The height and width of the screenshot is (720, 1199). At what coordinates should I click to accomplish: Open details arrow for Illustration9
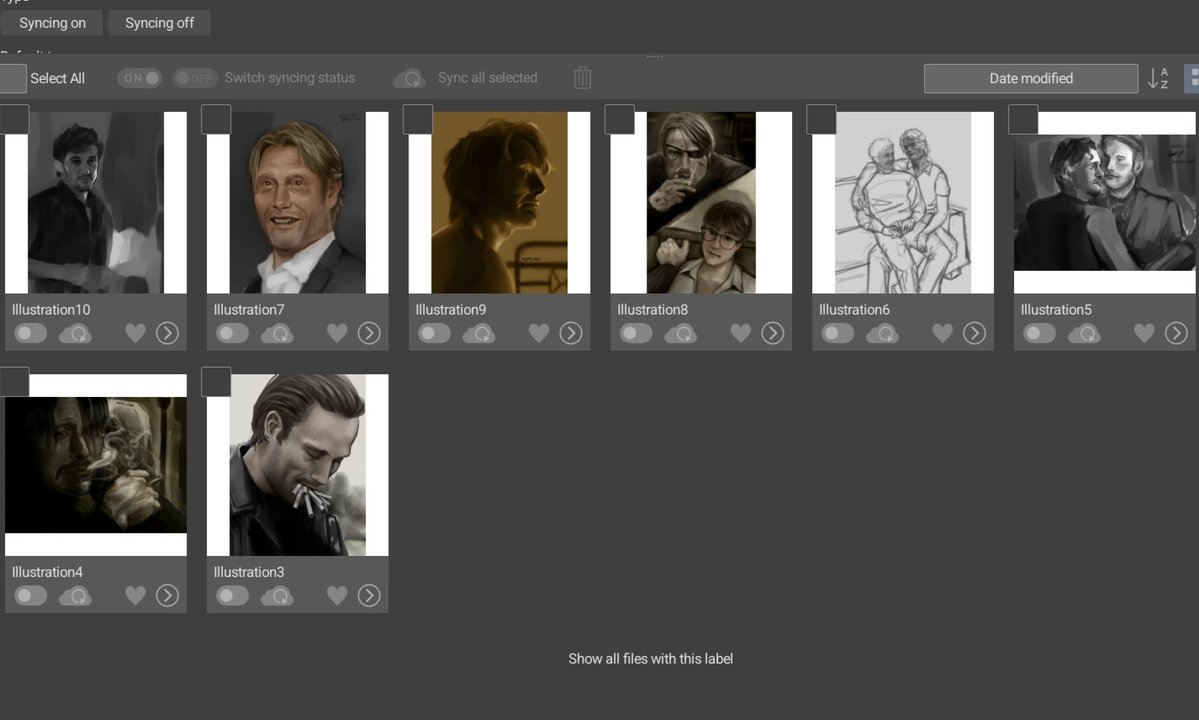[571, 333]
